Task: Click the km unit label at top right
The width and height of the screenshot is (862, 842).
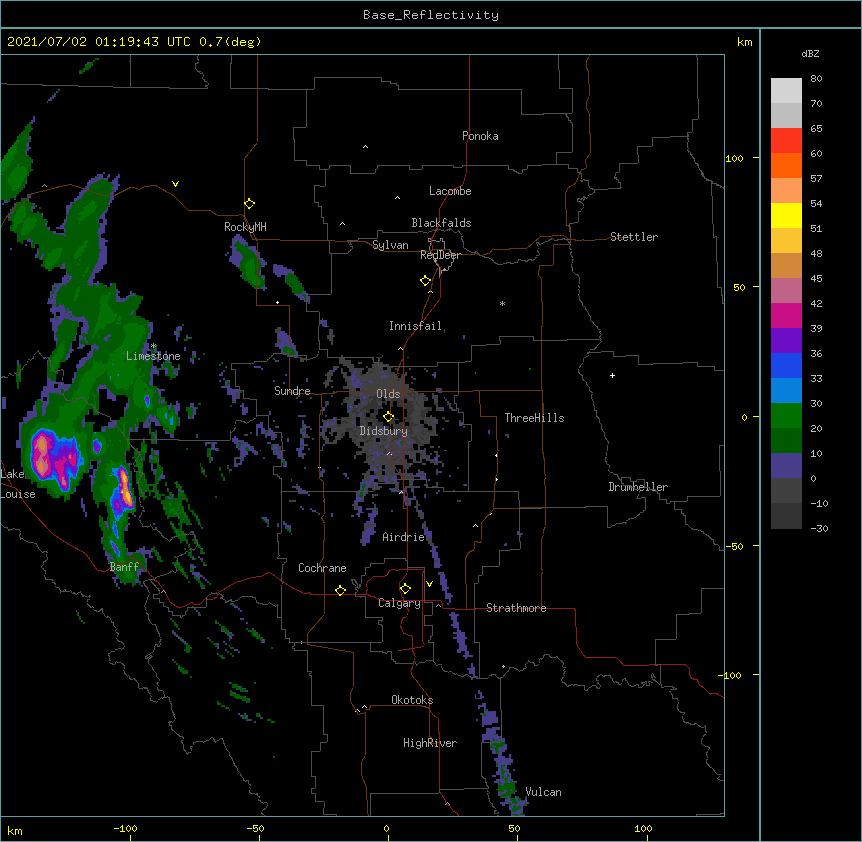Action: (744, 42)
